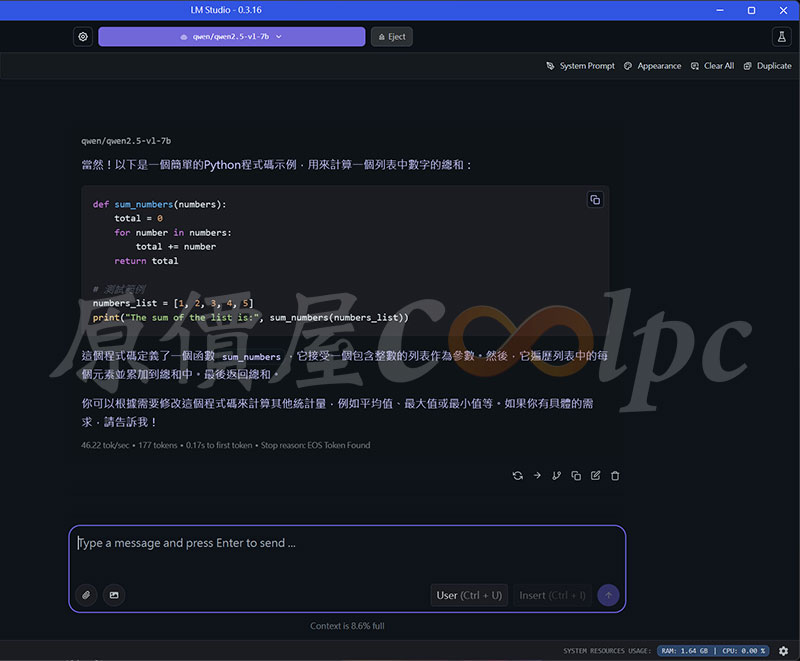
Task: Click the 'LM Studio - 0.3.16' window title
Action: click(226, 10)
